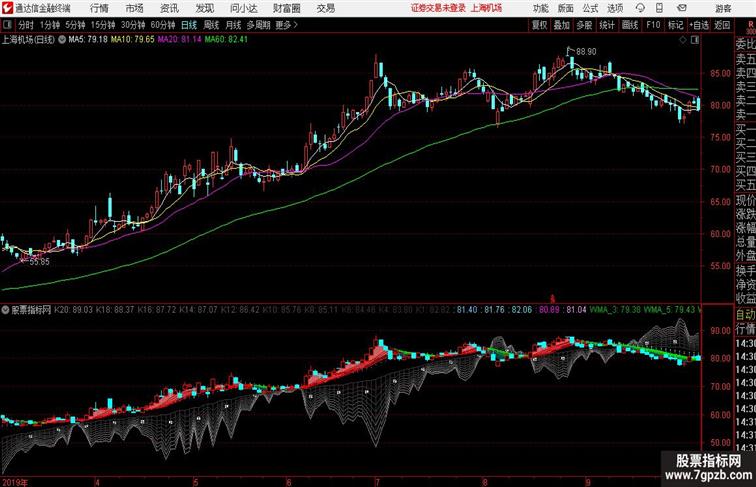Open the 行情 menu
756x487 pixels.
pos(99,8)
